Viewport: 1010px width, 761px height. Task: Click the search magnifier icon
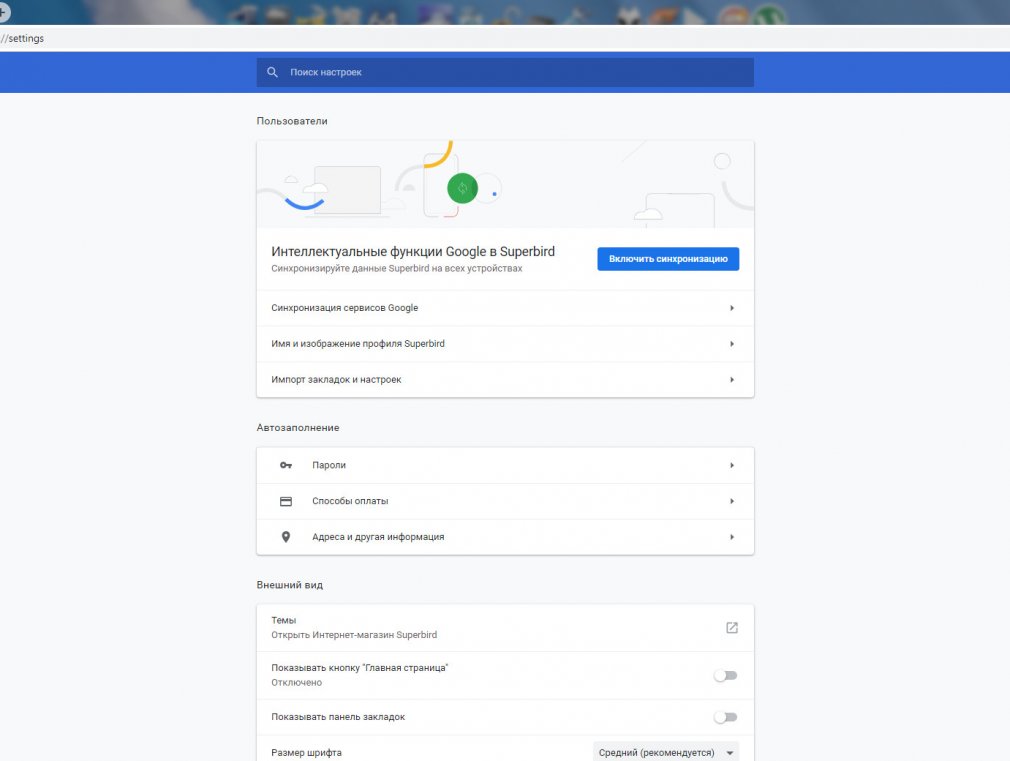tap(272, 72)
